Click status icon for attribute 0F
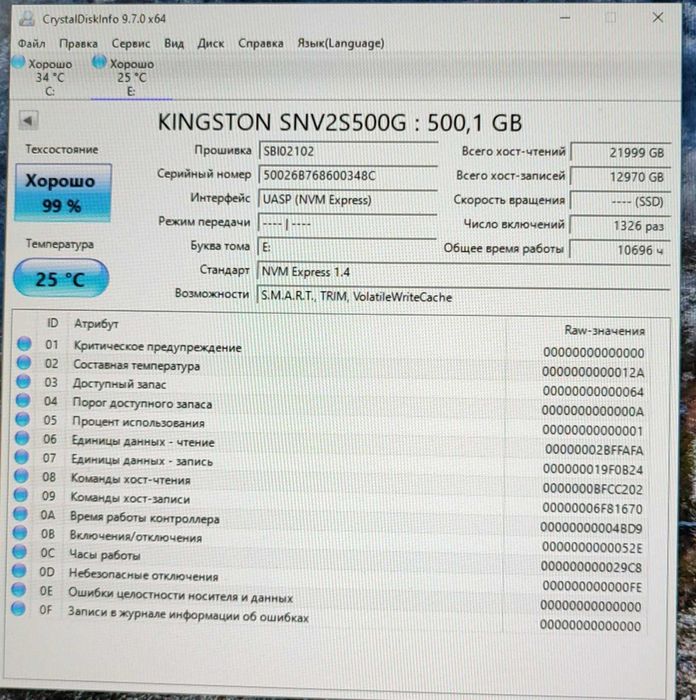The image size is (696, 700). pos(18,608)
